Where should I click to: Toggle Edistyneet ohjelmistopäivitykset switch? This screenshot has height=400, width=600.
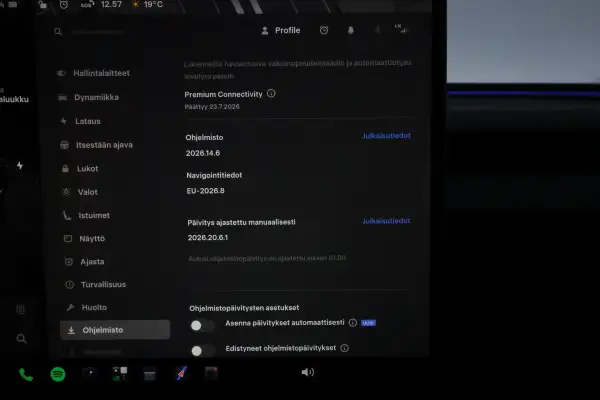202,351
